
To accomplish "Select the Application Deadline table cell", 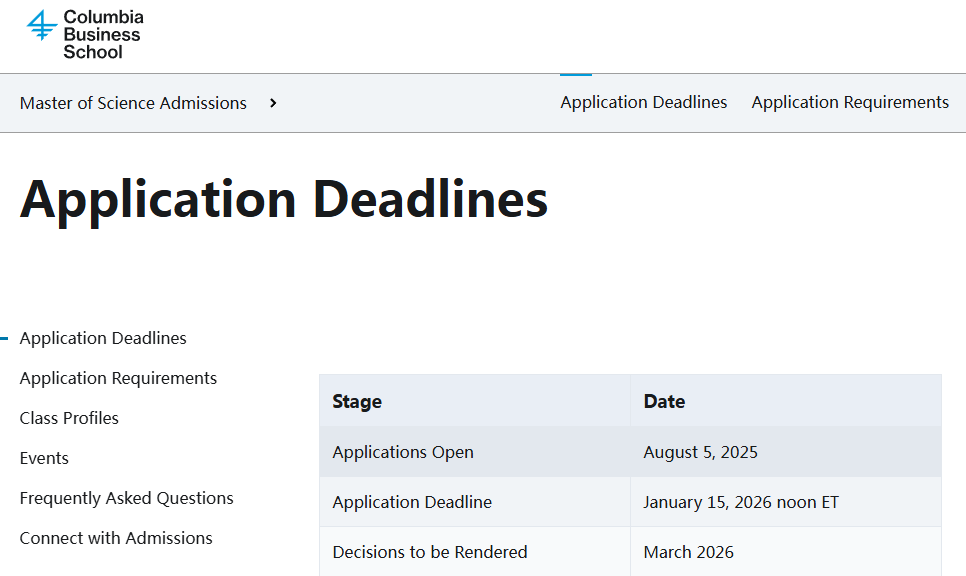I will coord(474,502).
